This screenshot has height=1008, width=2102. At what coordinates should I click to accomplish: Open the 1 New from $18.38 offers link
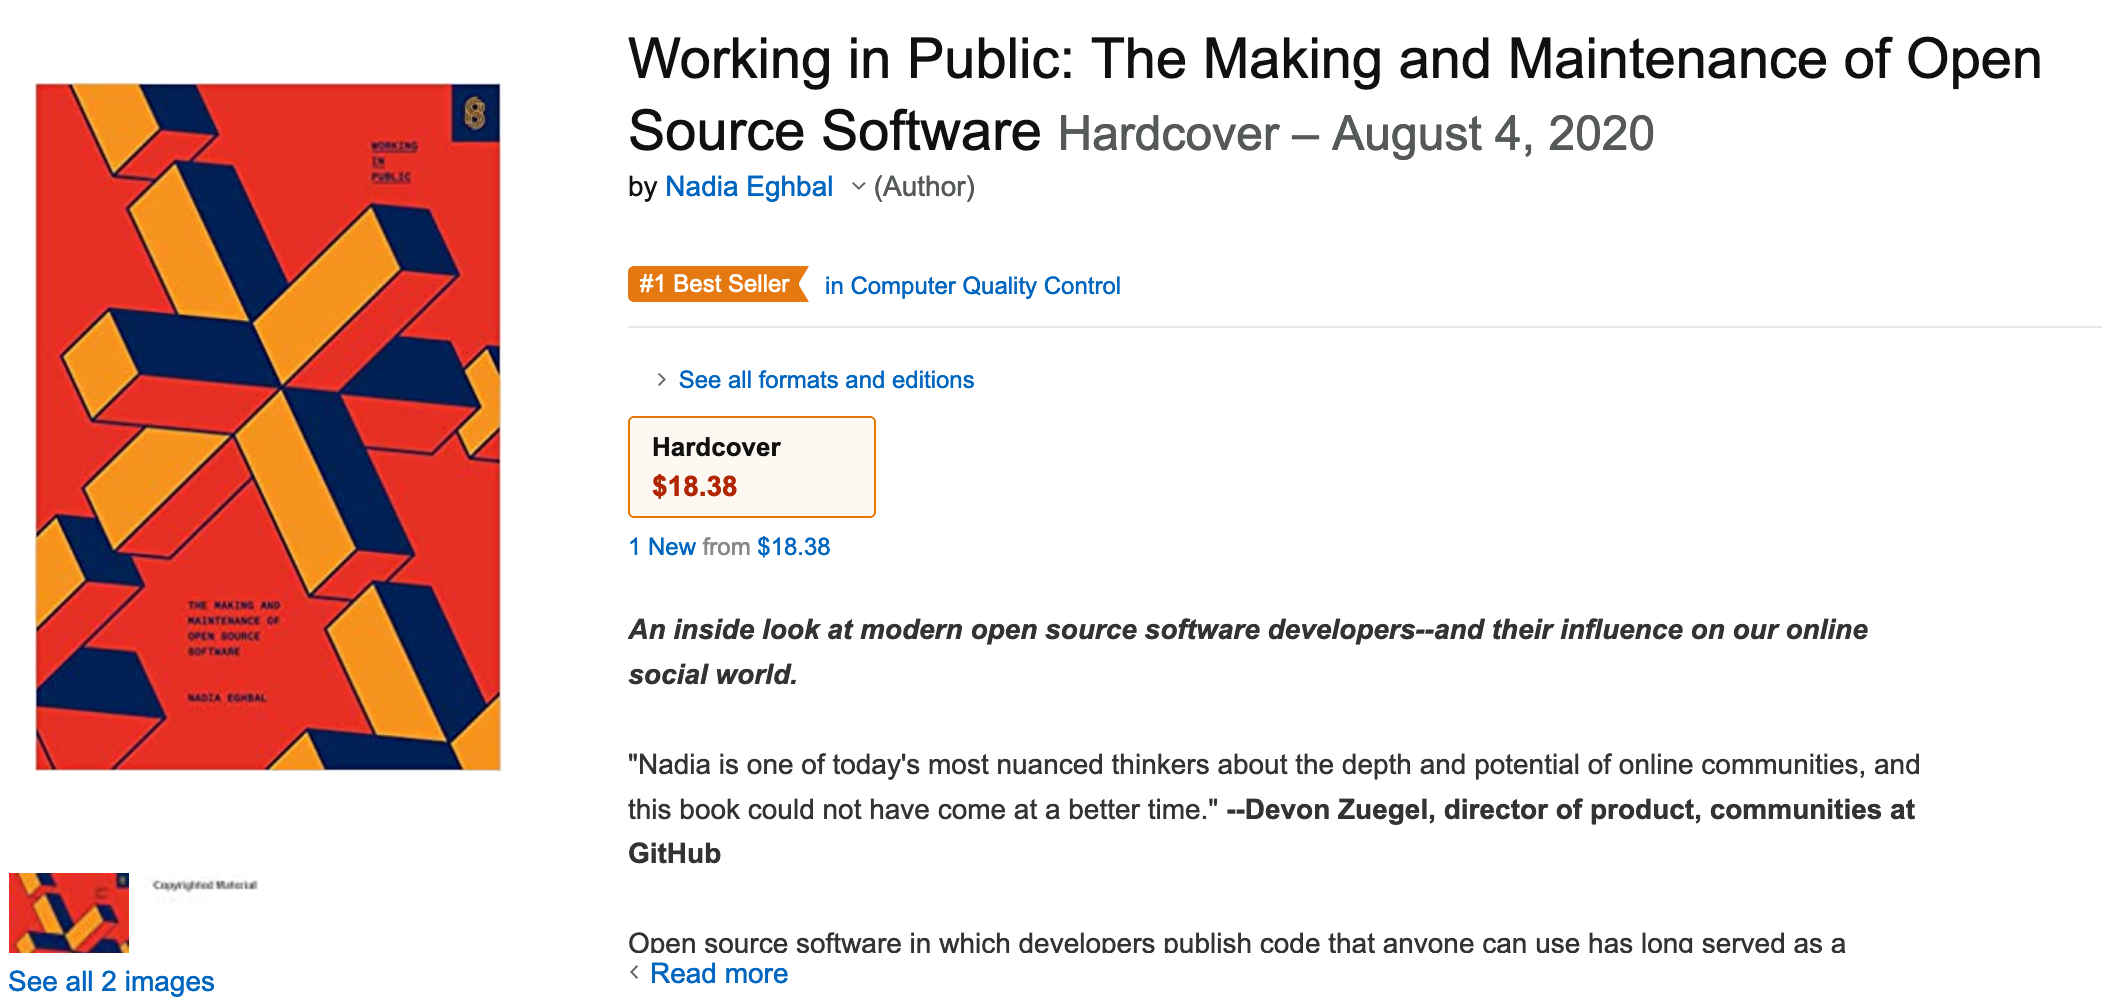tap(729, 547)
